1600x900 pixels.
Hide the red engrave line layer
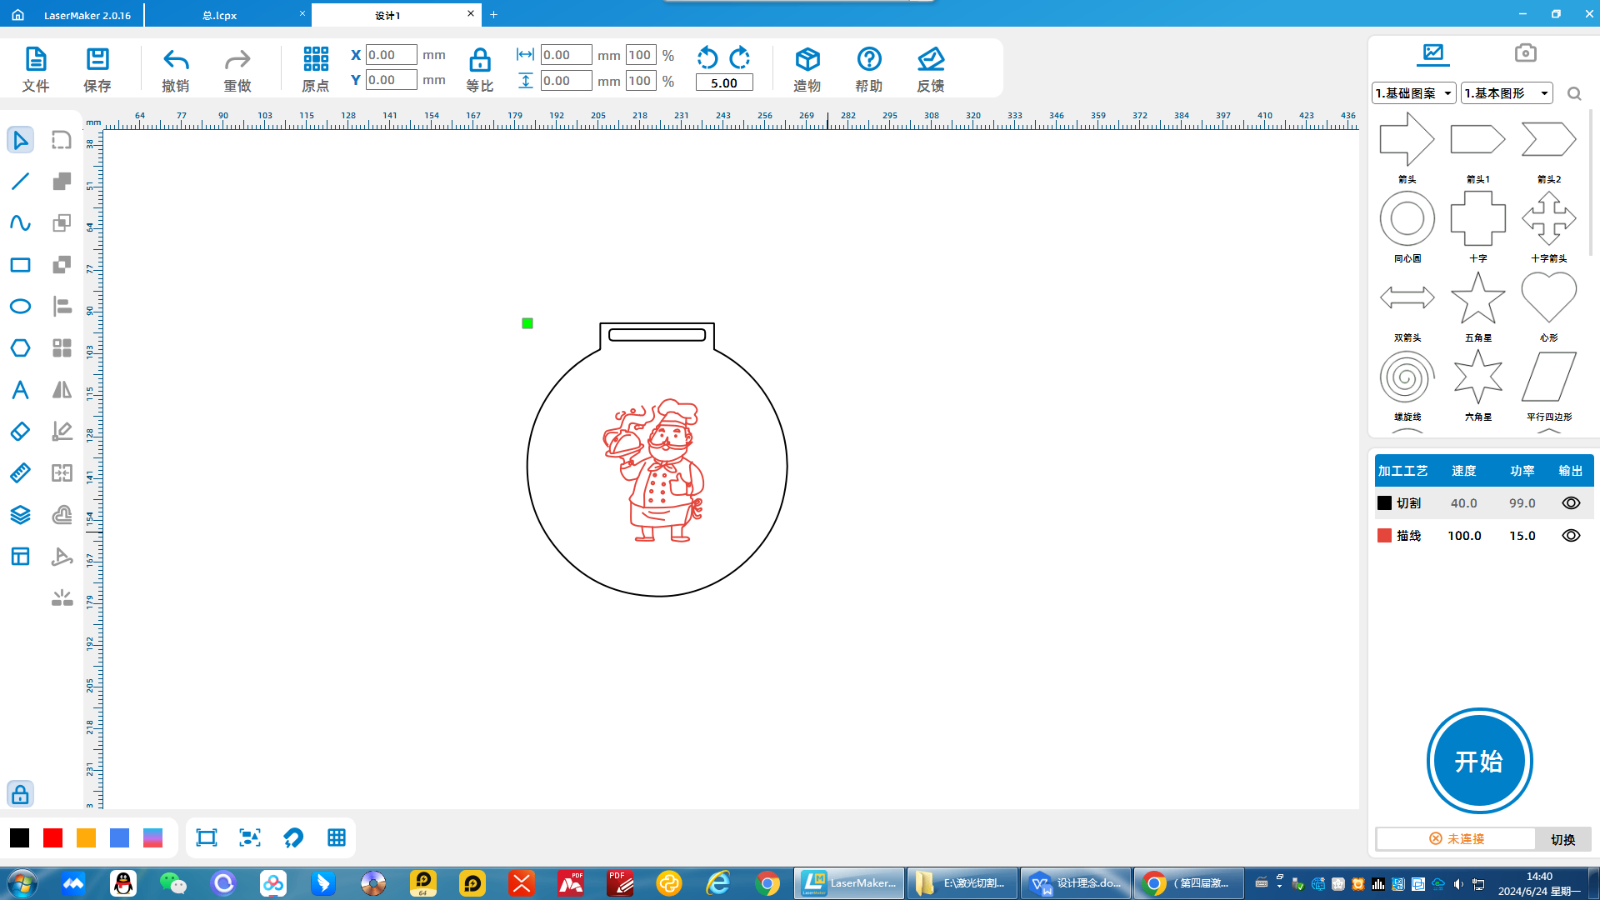click(1571, 536)
